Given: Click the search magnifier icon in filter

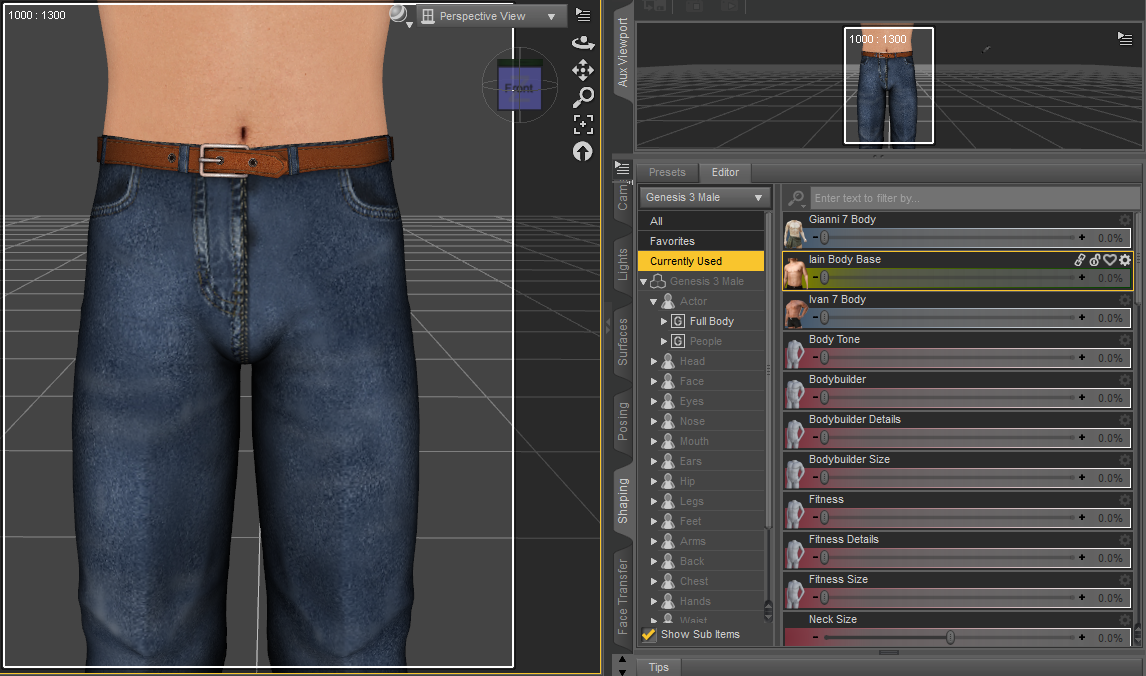Looking at the screenshot, I should pyautogui.click(x=797, y=198).
